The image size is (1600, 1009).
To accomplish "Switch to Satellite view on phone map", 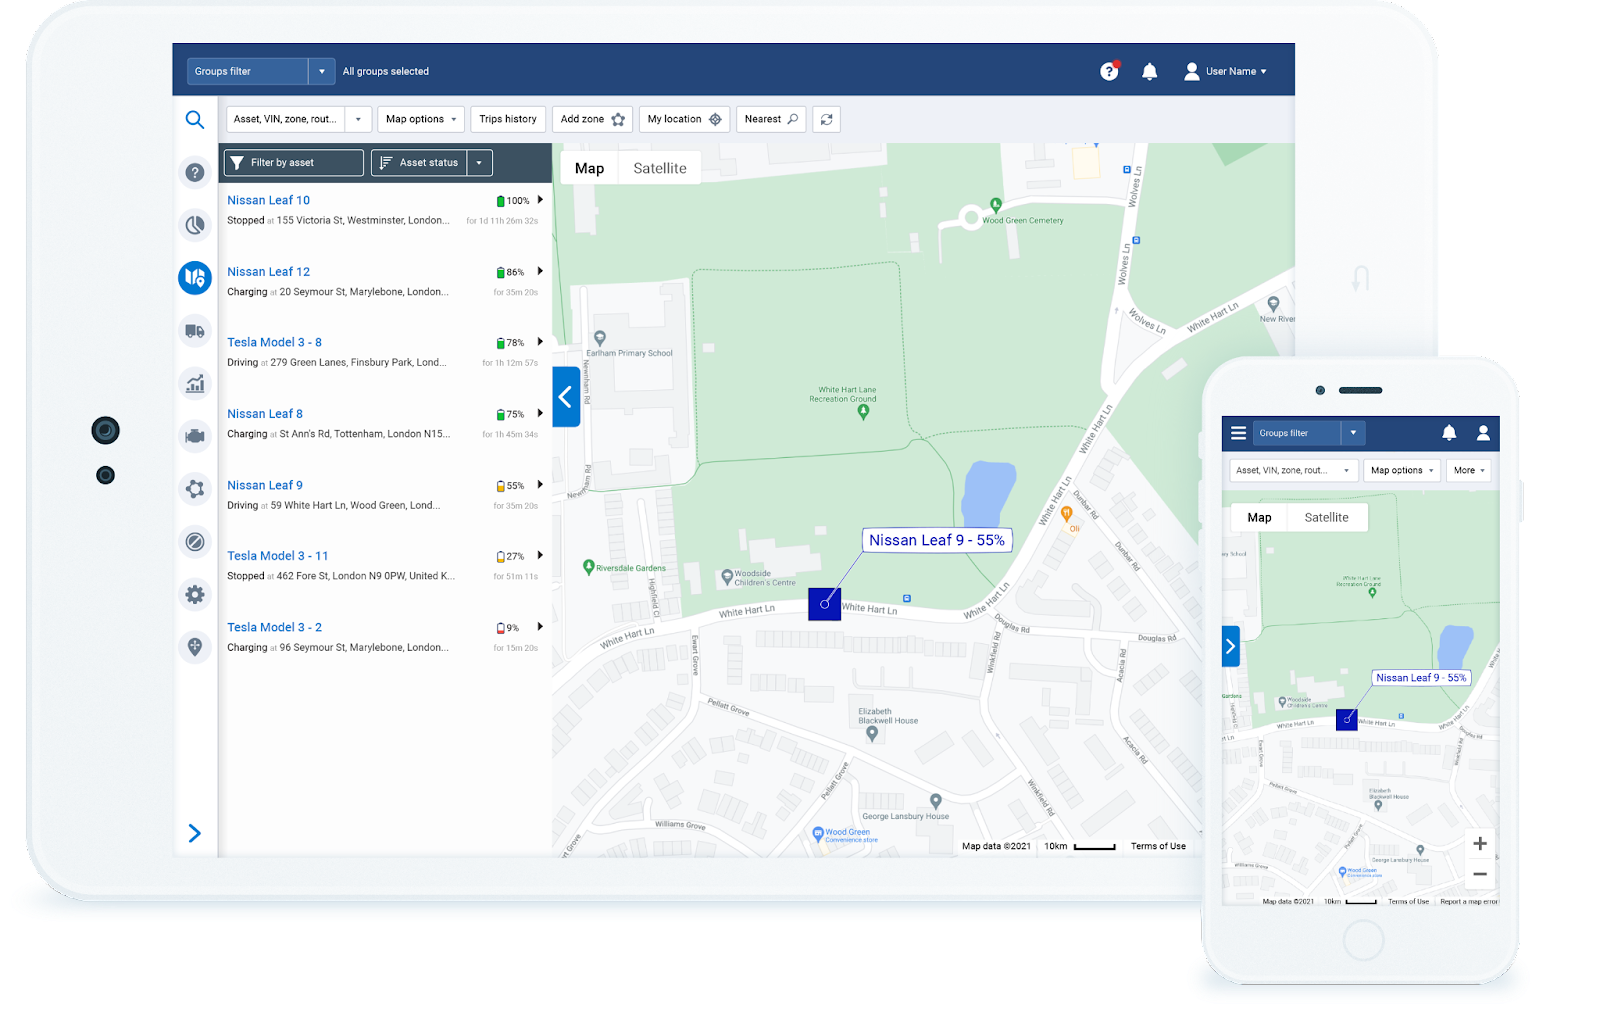I will pyautogui.click(x=1326, y=517).
